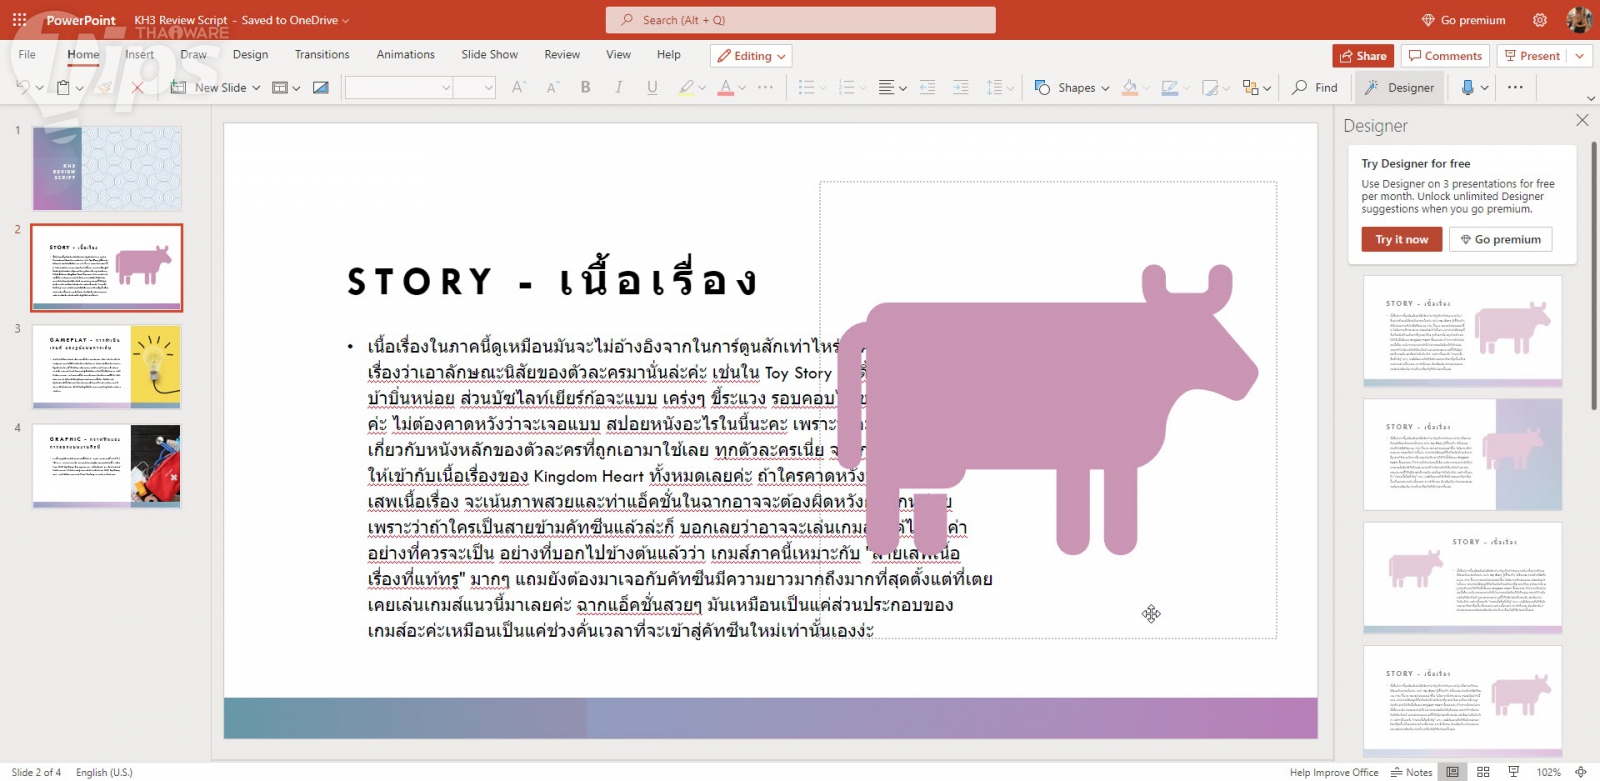Select slide 4 Graphic thumbnail
Viewport: 1600px width, 781px height.
107,466
